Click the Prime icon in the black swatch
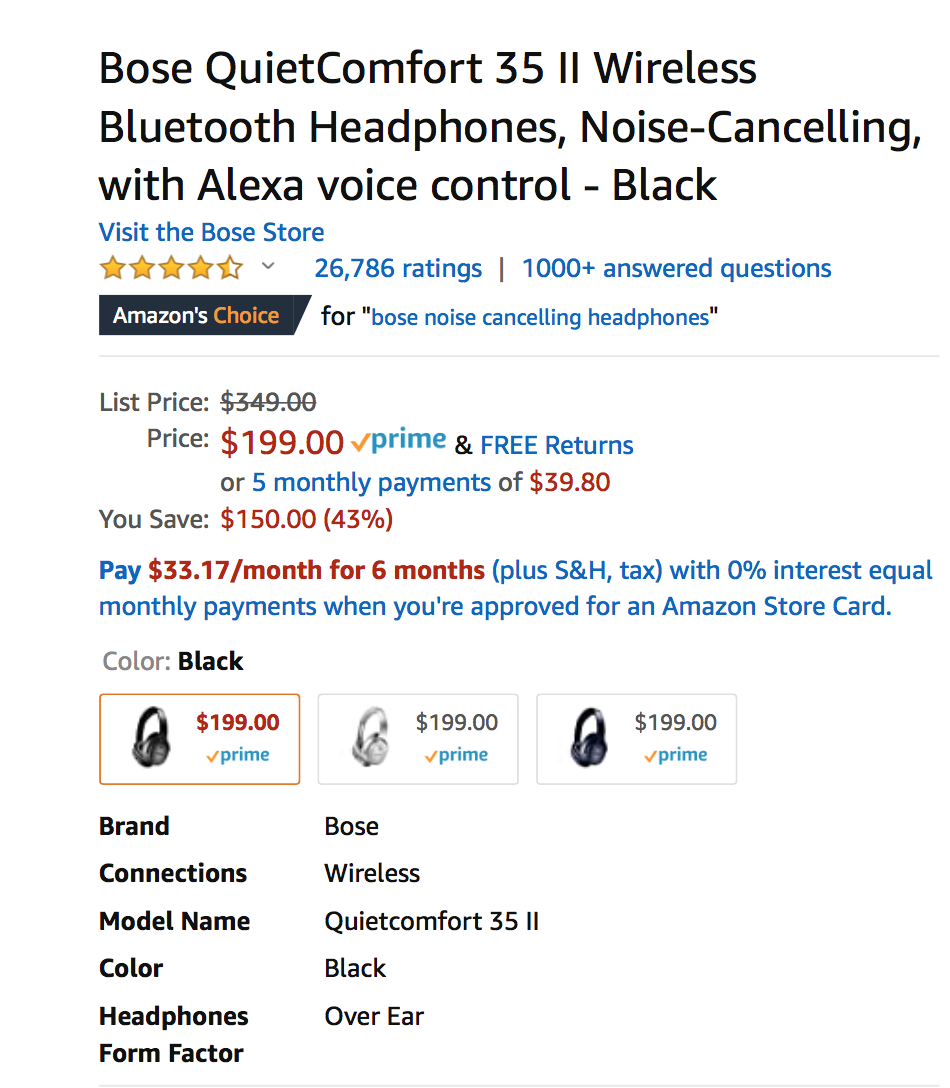 [238, 756]
